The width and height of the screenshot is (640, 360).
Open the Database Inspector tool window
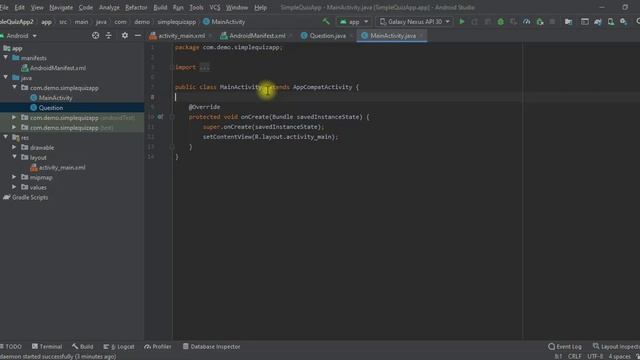(x=211, y=347)
